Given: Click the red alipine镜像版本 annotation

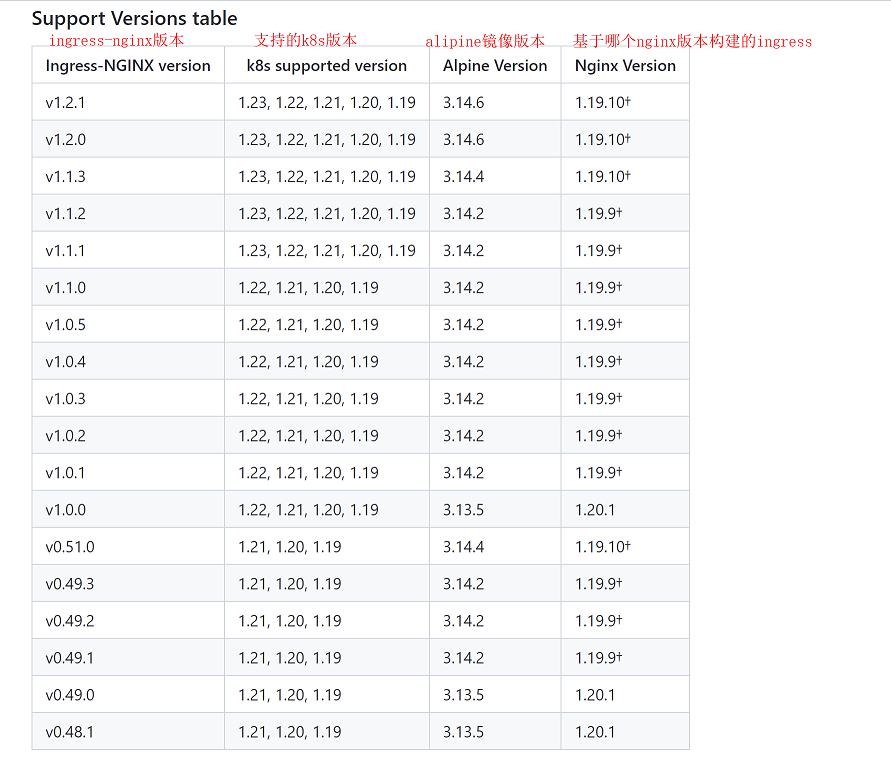Looking at the screenshot, I should click(485, 41).
